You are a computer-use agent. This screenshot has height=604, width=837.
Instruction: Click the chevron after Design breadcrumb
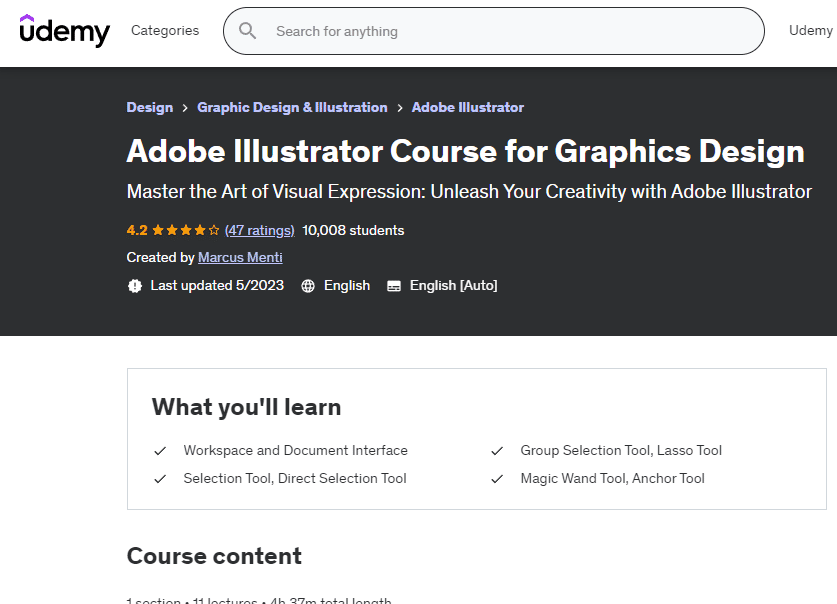[185, 108]
